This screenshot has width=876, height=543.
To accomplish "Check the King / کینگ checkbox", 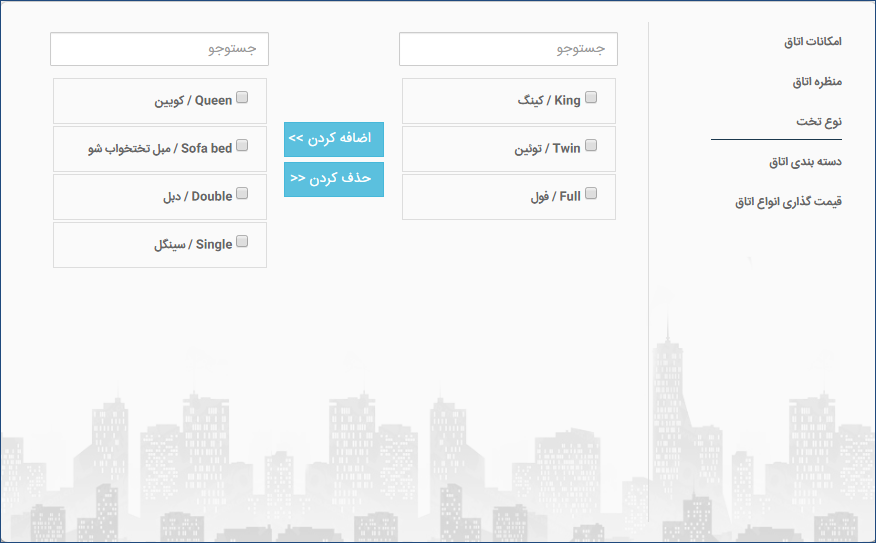I will 591,97.
